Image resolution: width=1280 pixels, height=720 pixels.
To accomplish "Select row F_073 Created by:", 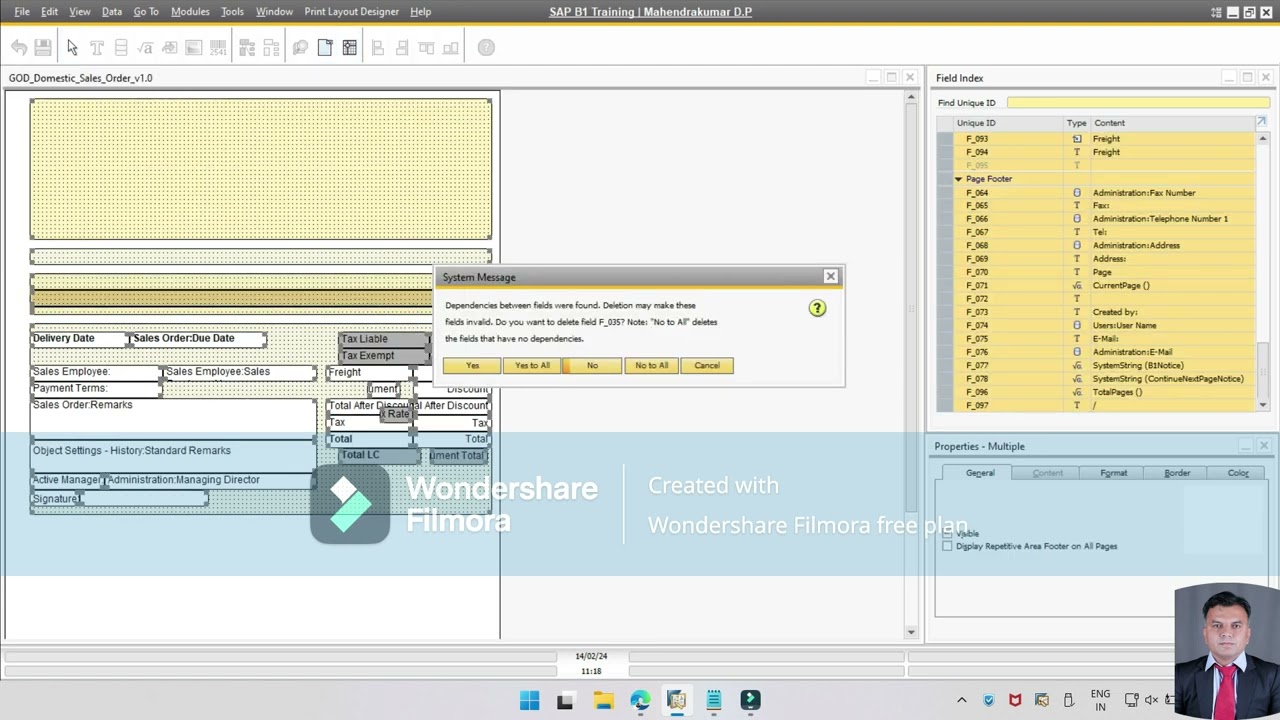I will coord(1098,312).
